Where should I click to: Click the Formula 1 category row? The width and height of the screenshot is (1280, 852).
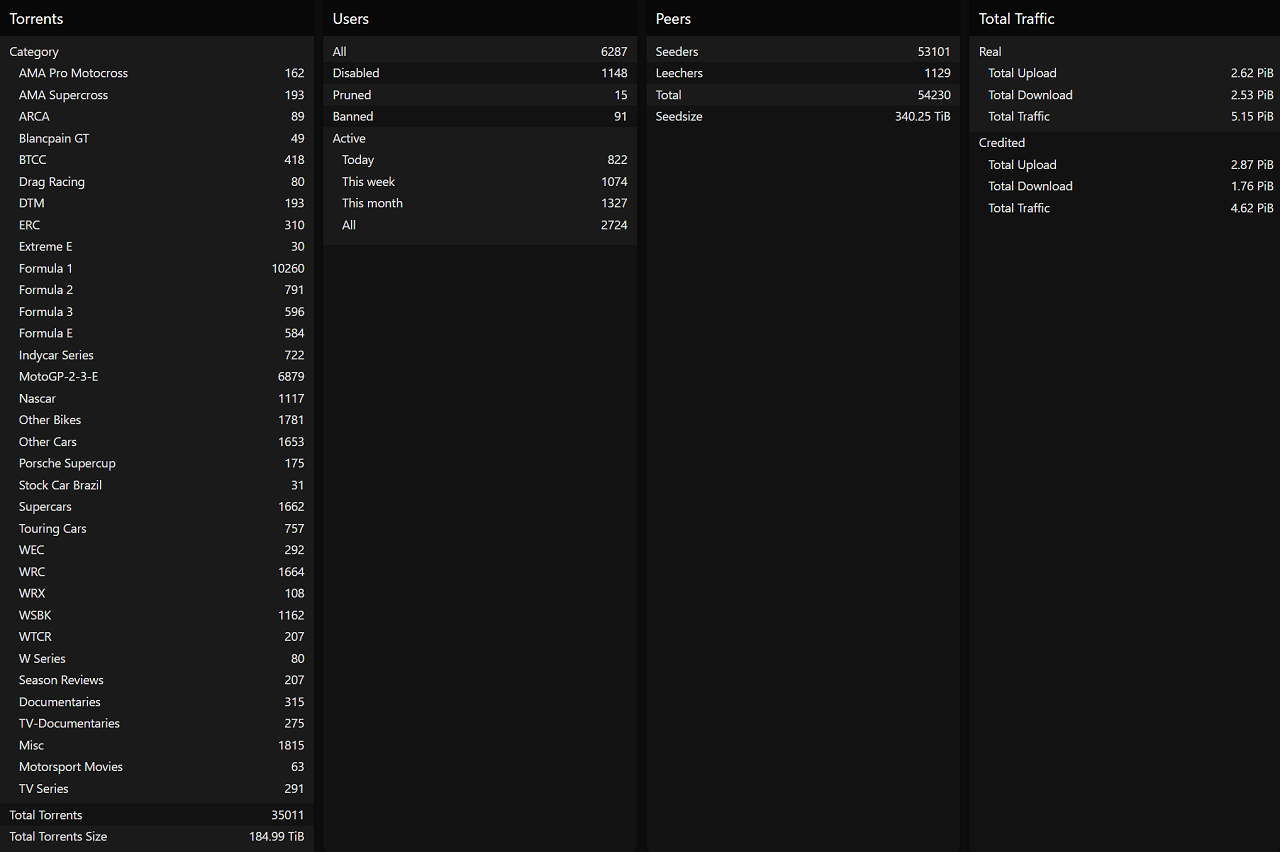pyautogui.click(x=46, y=268)
